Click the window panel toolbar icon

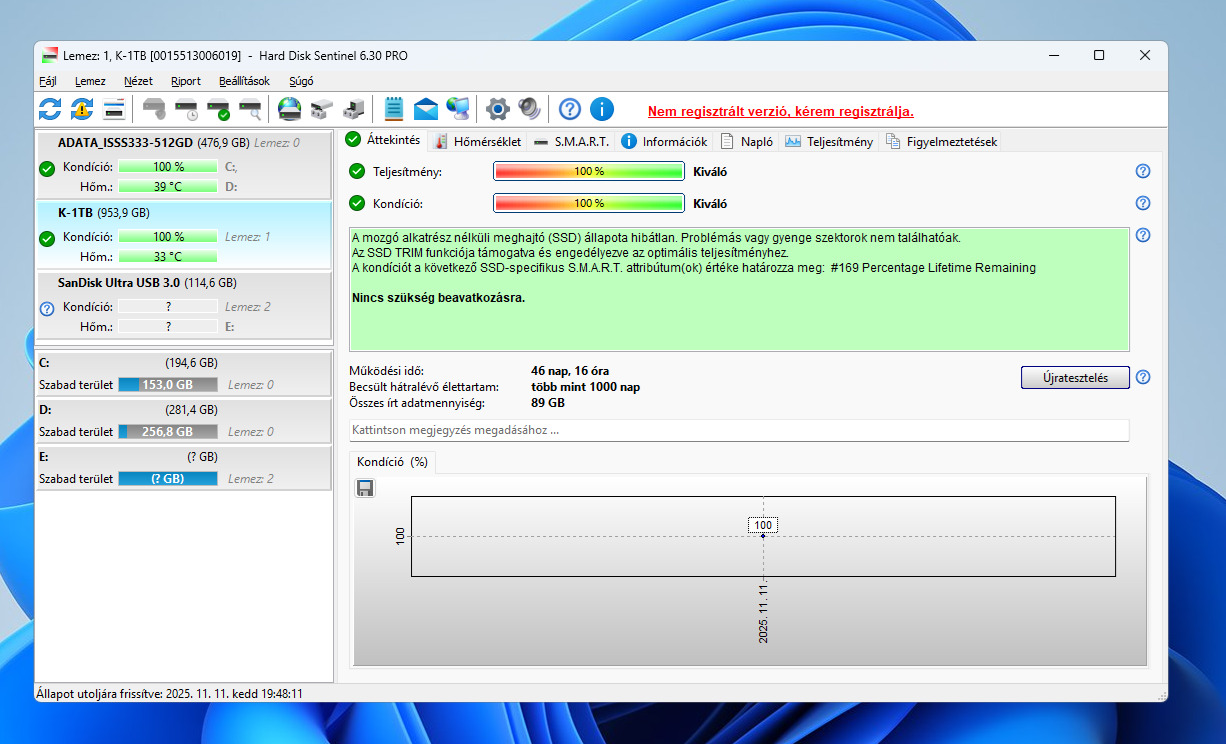[114, 109]
